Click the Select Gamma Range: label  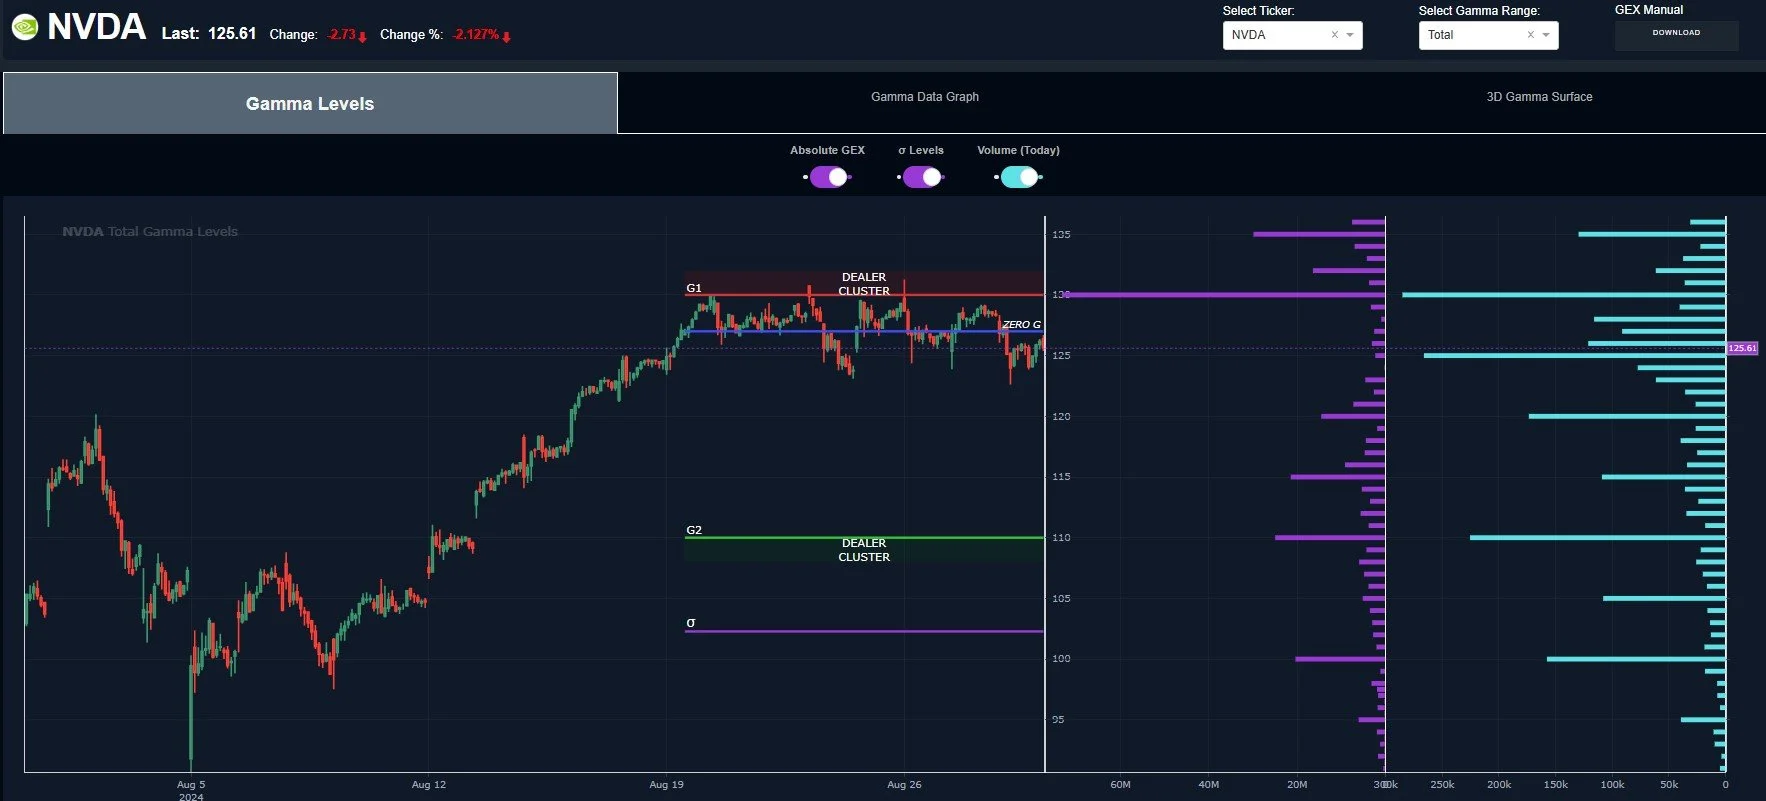coord(1479,11)
